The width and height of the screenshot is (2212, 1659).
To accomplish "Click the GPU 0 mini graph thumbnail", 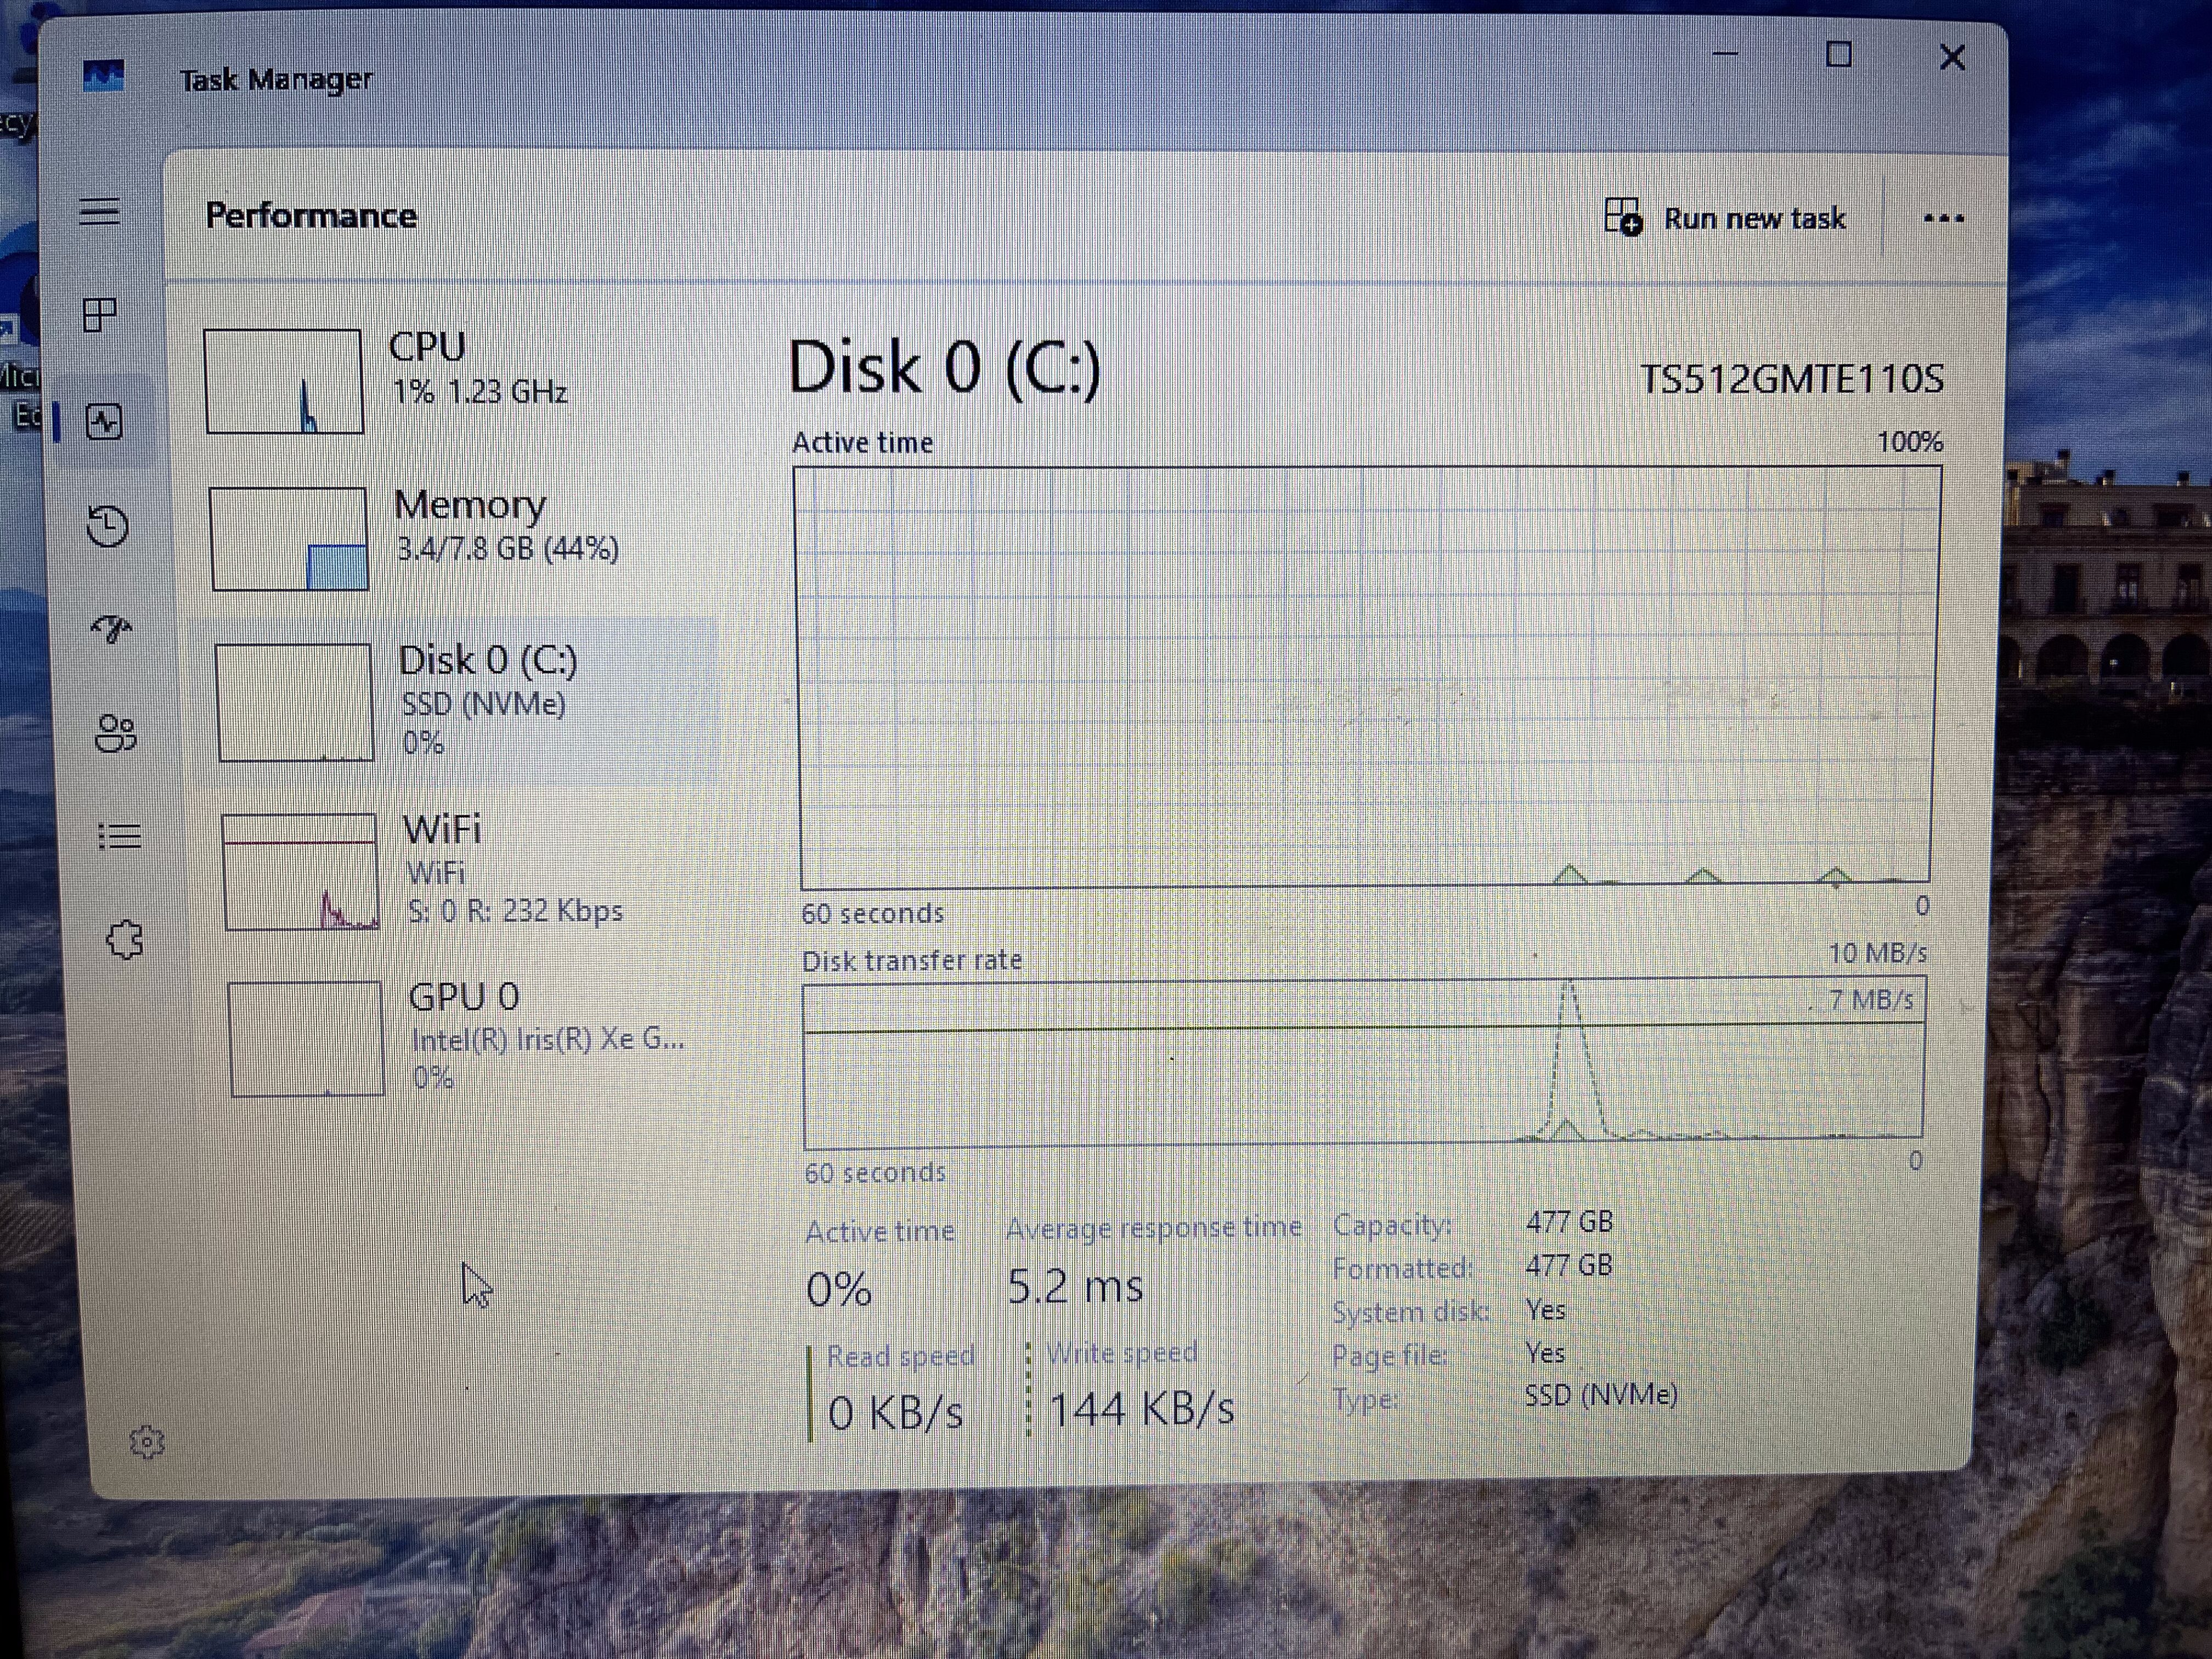I will pyautogui.click(x=306, y=1039).
